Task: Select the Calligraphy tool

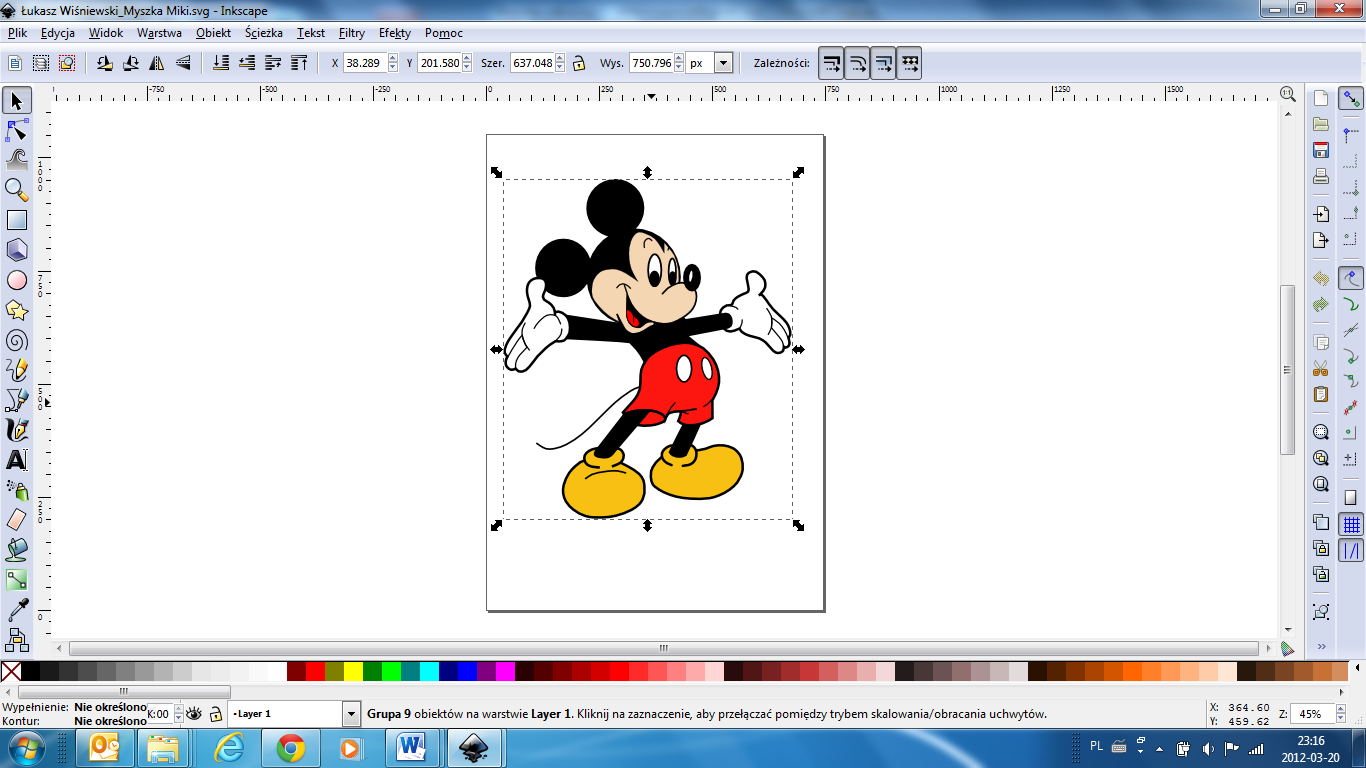Action: click(17, 430)
